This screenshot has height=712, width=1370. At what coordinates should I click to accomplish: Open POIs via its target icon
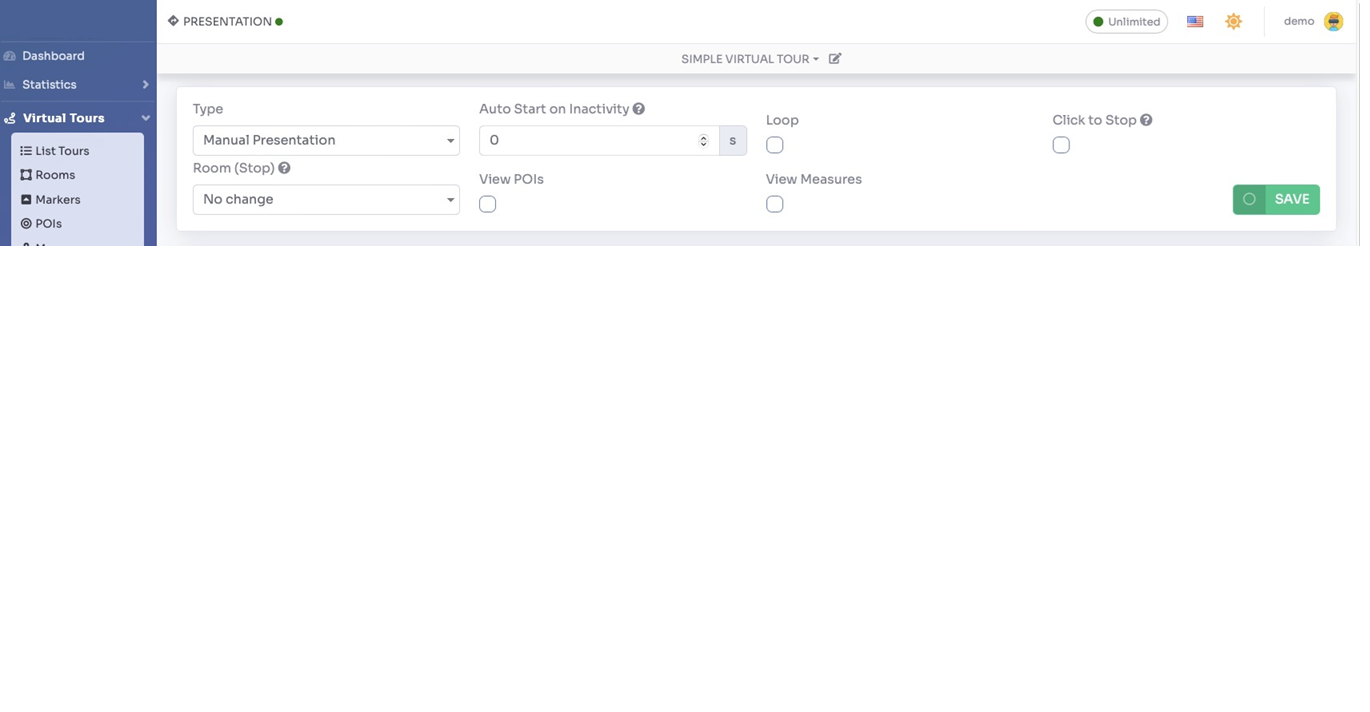[25, 223]
